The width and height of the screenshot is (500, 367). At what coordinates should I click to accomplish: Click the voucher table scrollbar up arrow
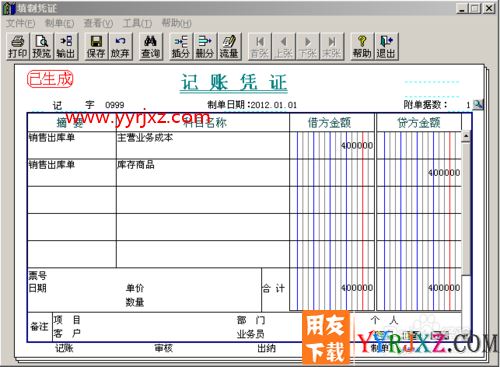466,136
